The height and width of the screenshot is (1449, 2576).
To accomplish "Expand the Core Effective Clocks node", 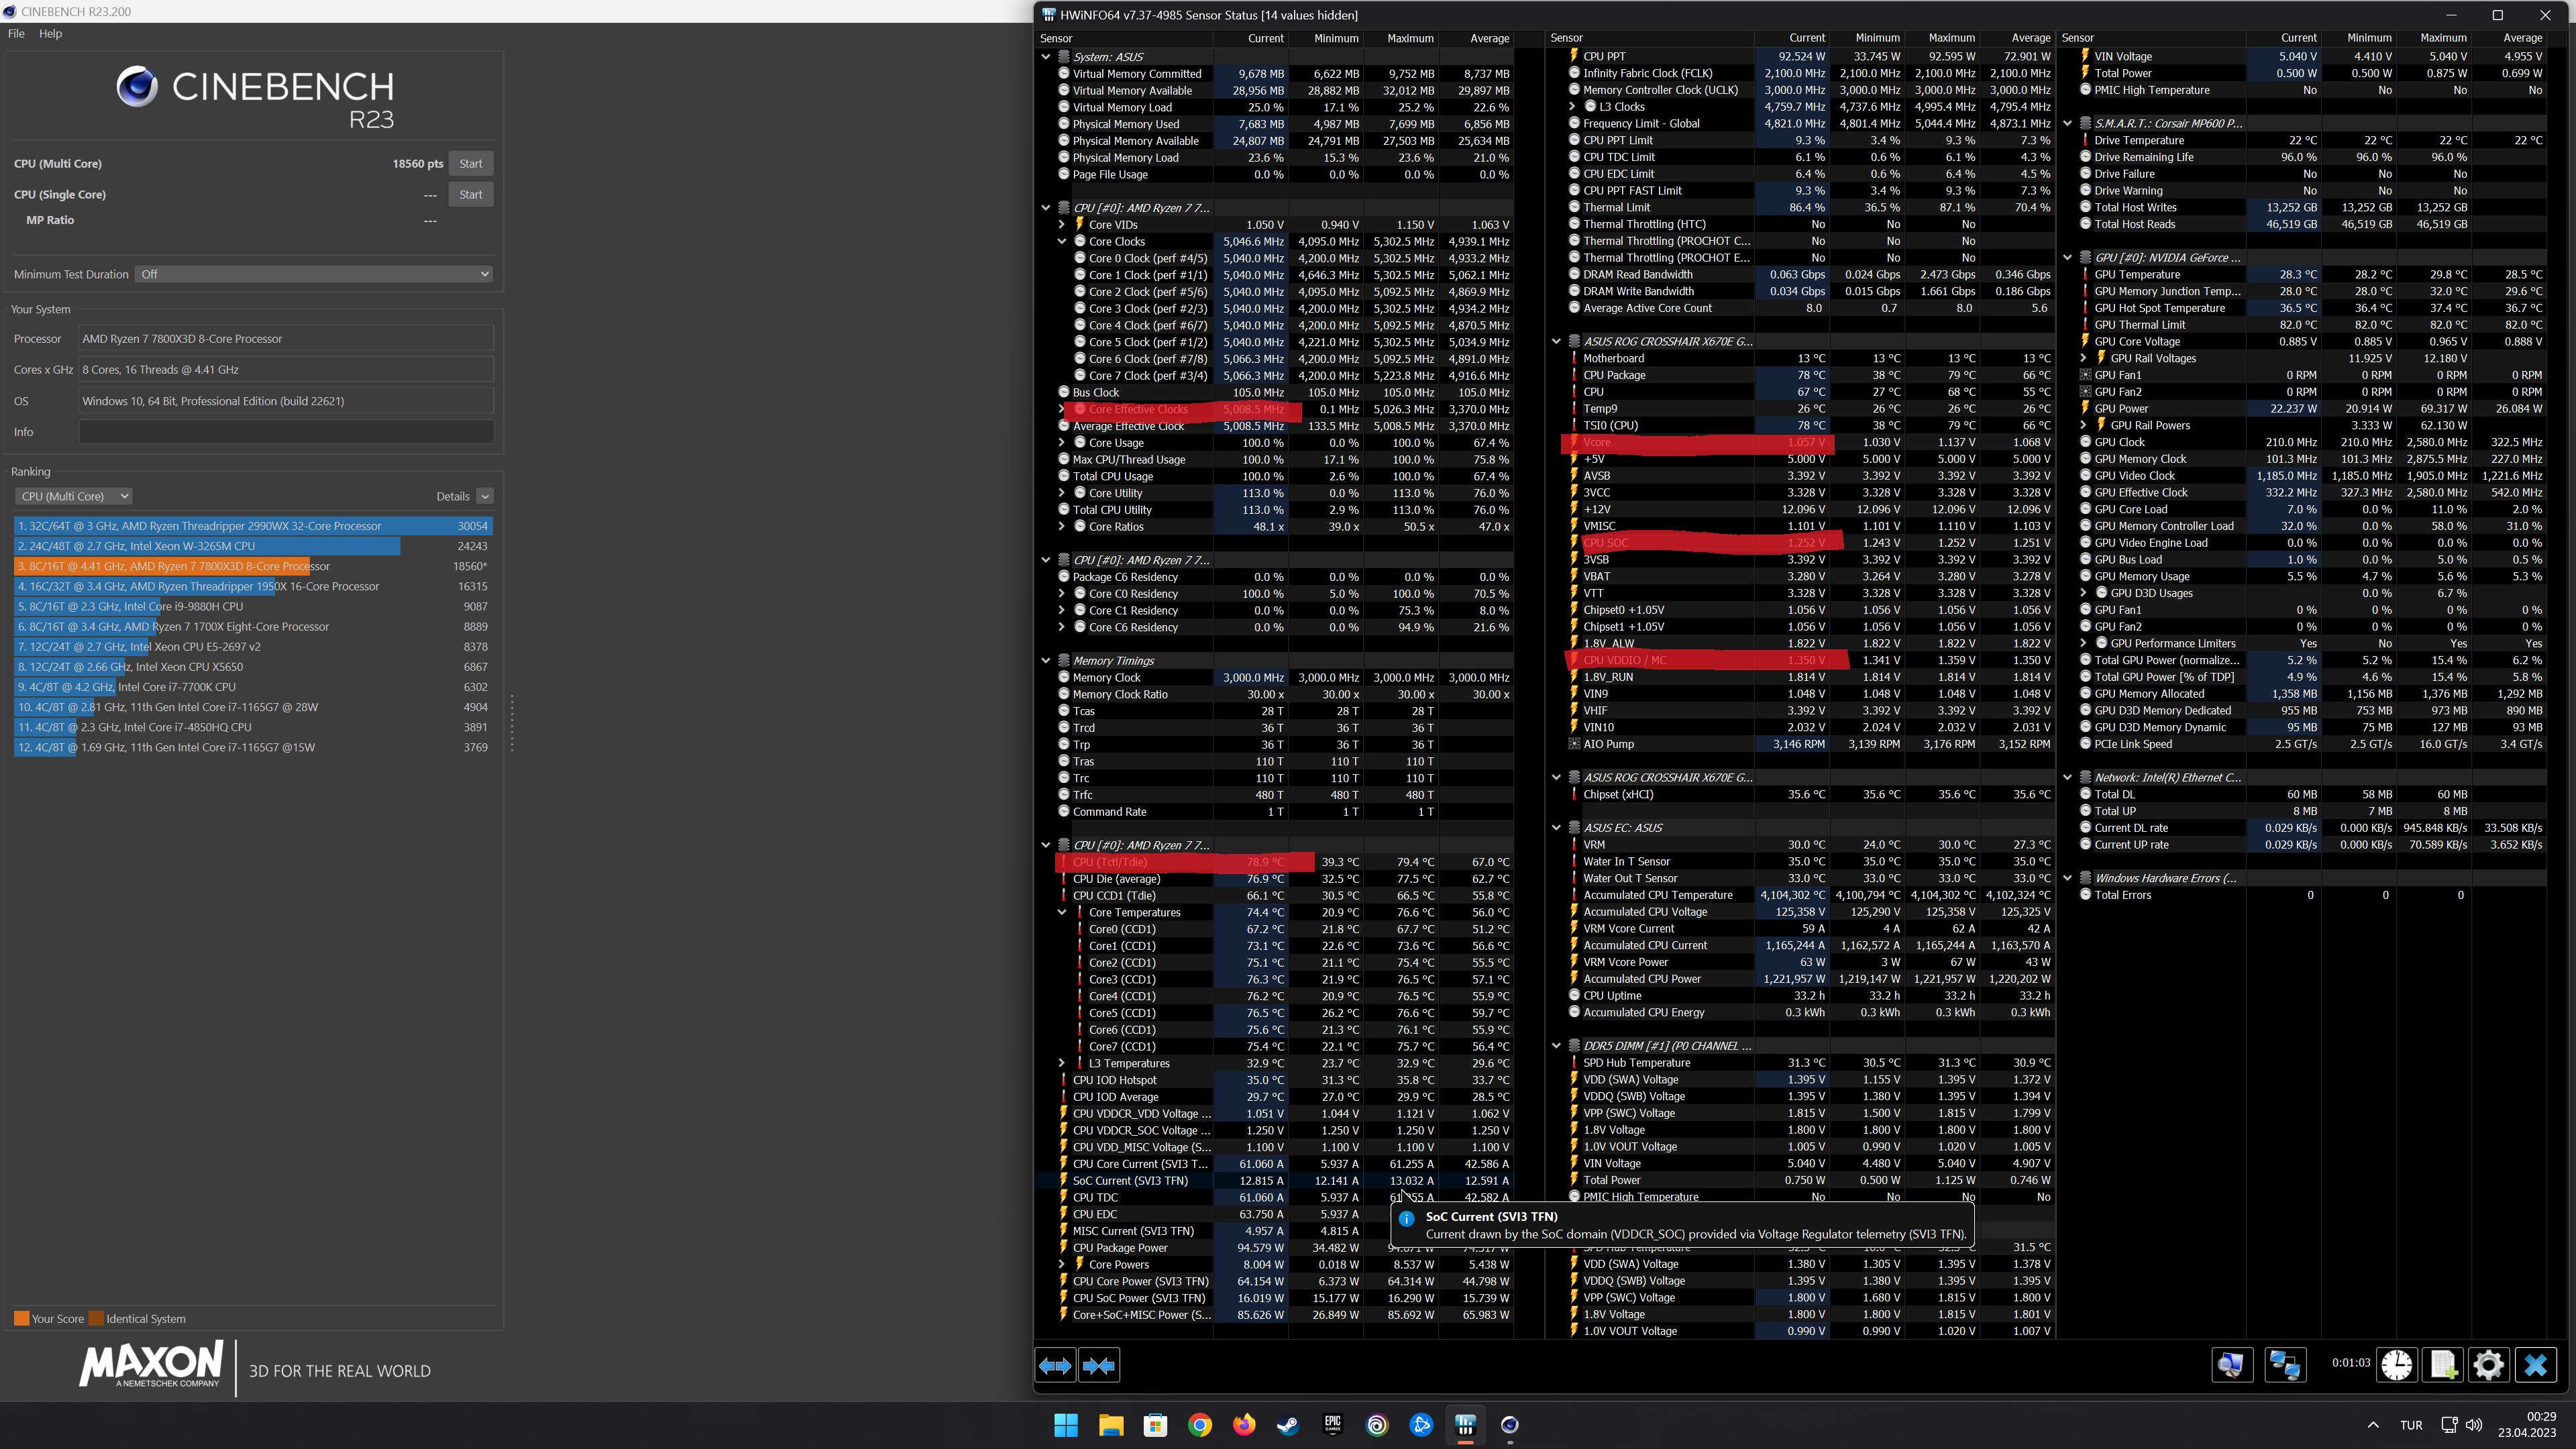I will tap(1062, 409).
